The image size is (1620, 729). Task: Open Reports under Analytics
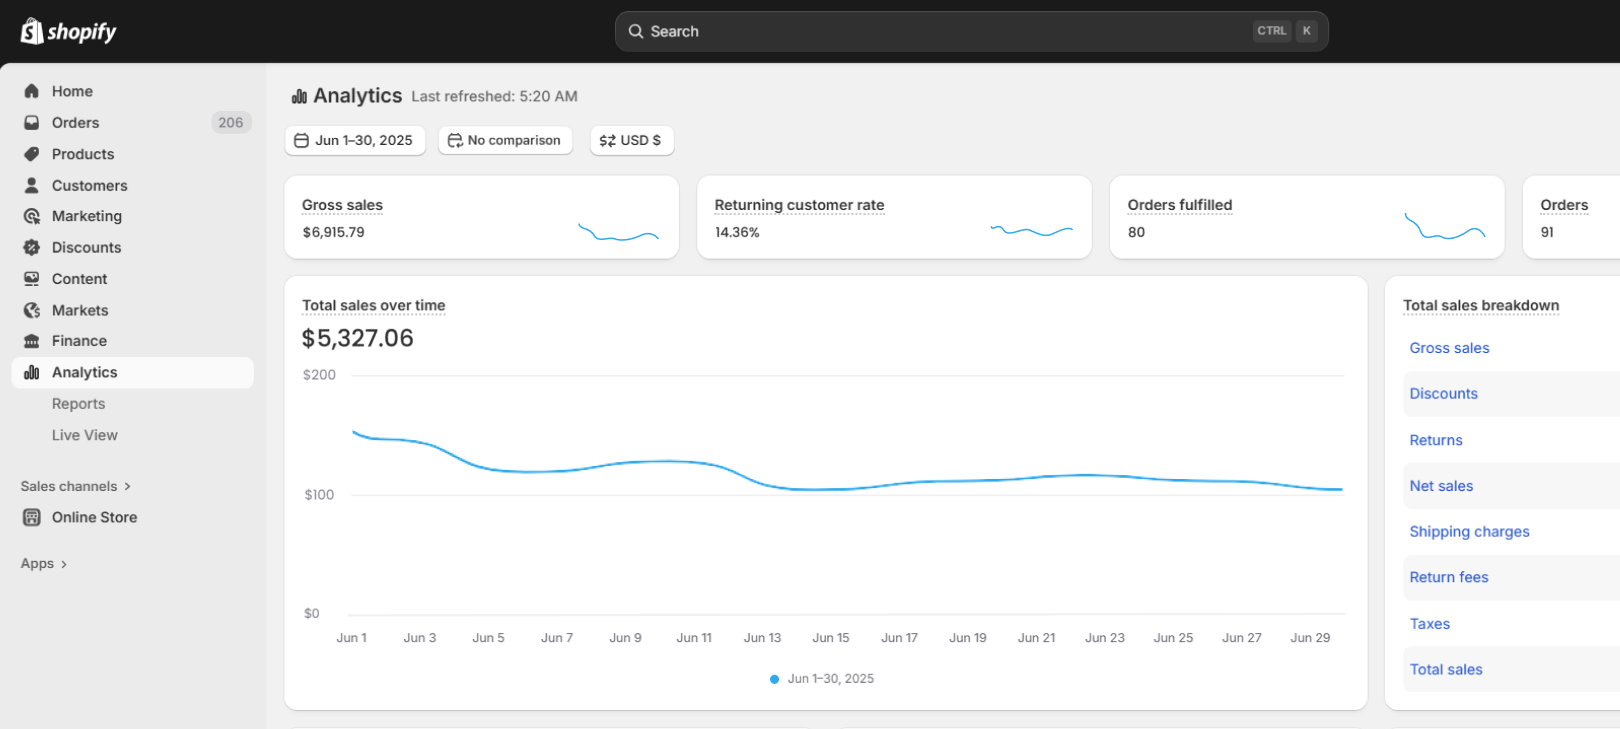(78, 404)
